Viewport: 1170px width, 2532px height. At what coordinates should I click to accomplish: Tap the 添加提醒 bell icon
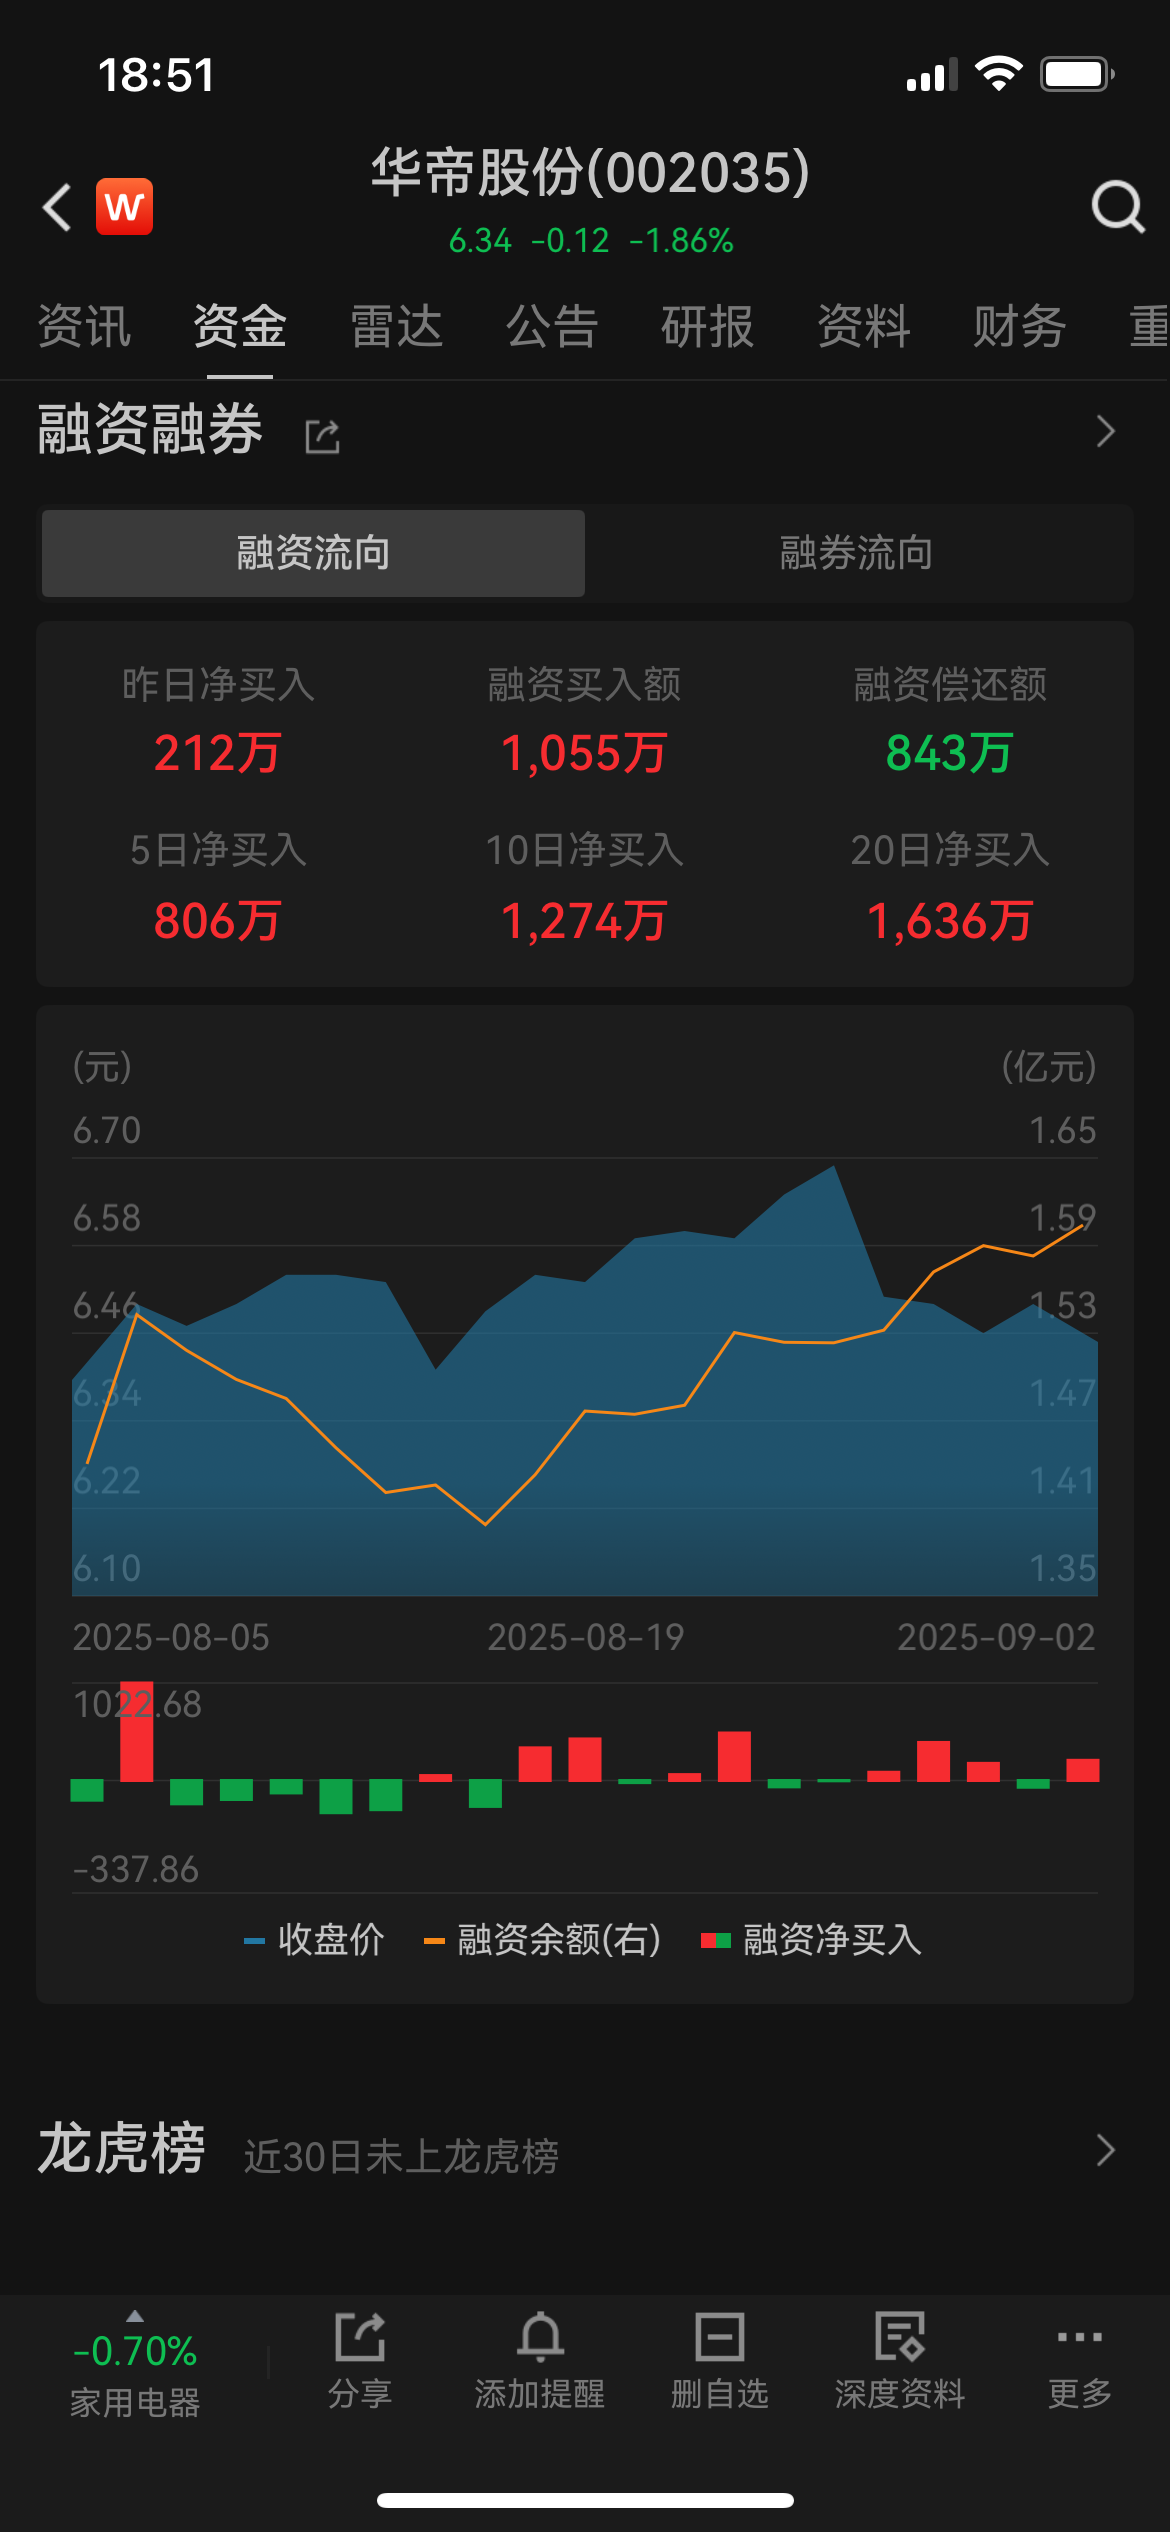(x=540, y=2337)
